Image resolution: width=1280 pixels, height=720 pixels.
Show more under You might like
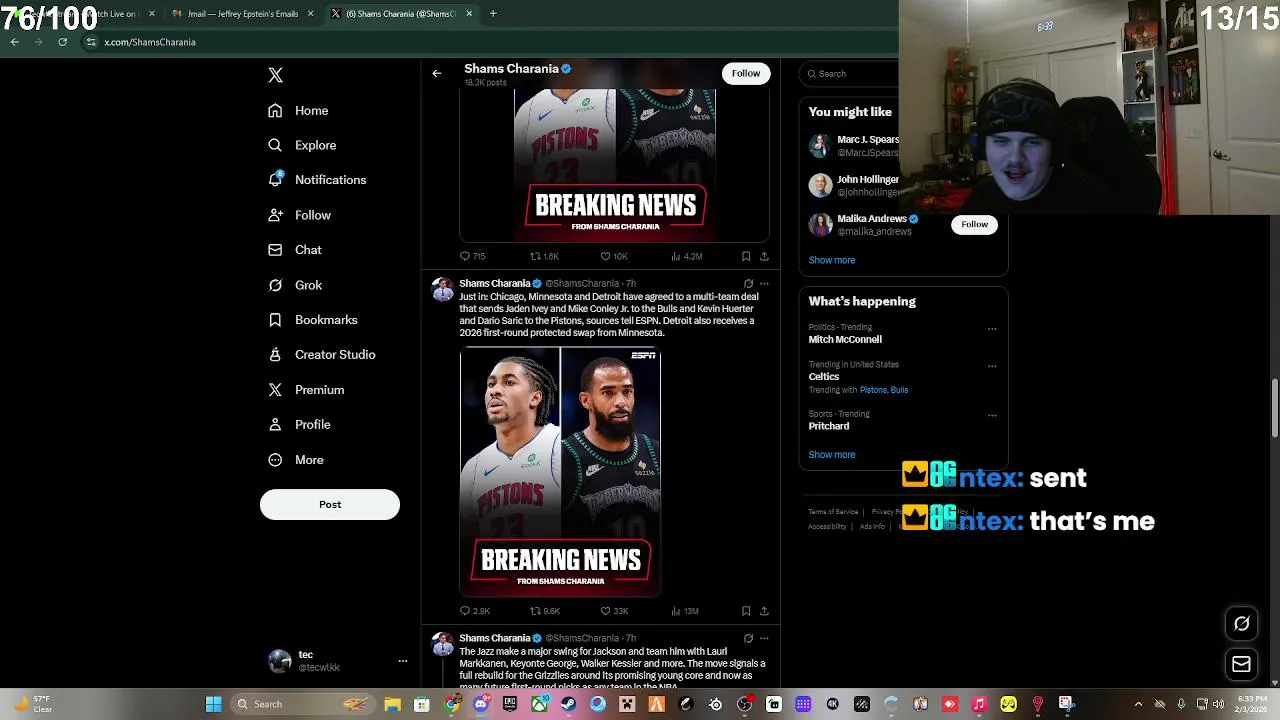[x=832, y=260]
